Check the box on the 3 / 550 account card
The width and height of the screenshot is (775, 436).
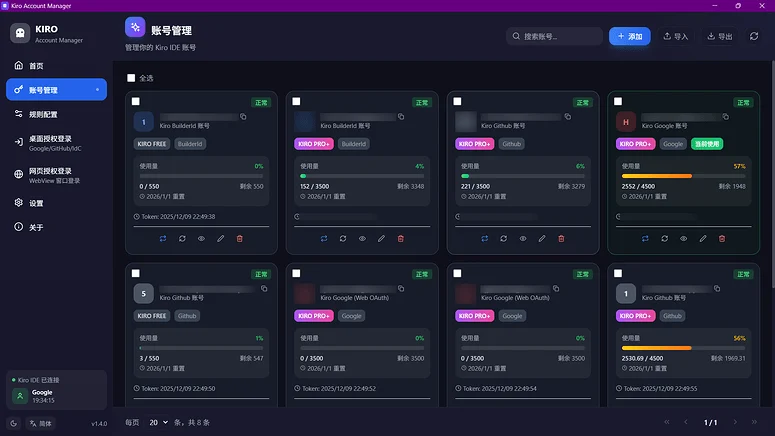coord(135,273)
